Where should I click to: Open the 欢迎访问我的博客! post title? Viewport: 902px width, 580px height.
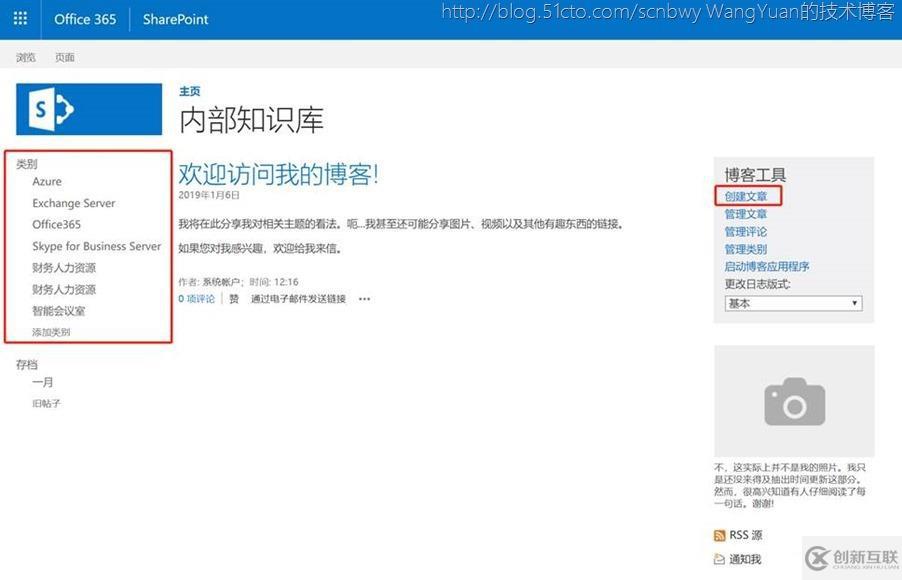278,174
